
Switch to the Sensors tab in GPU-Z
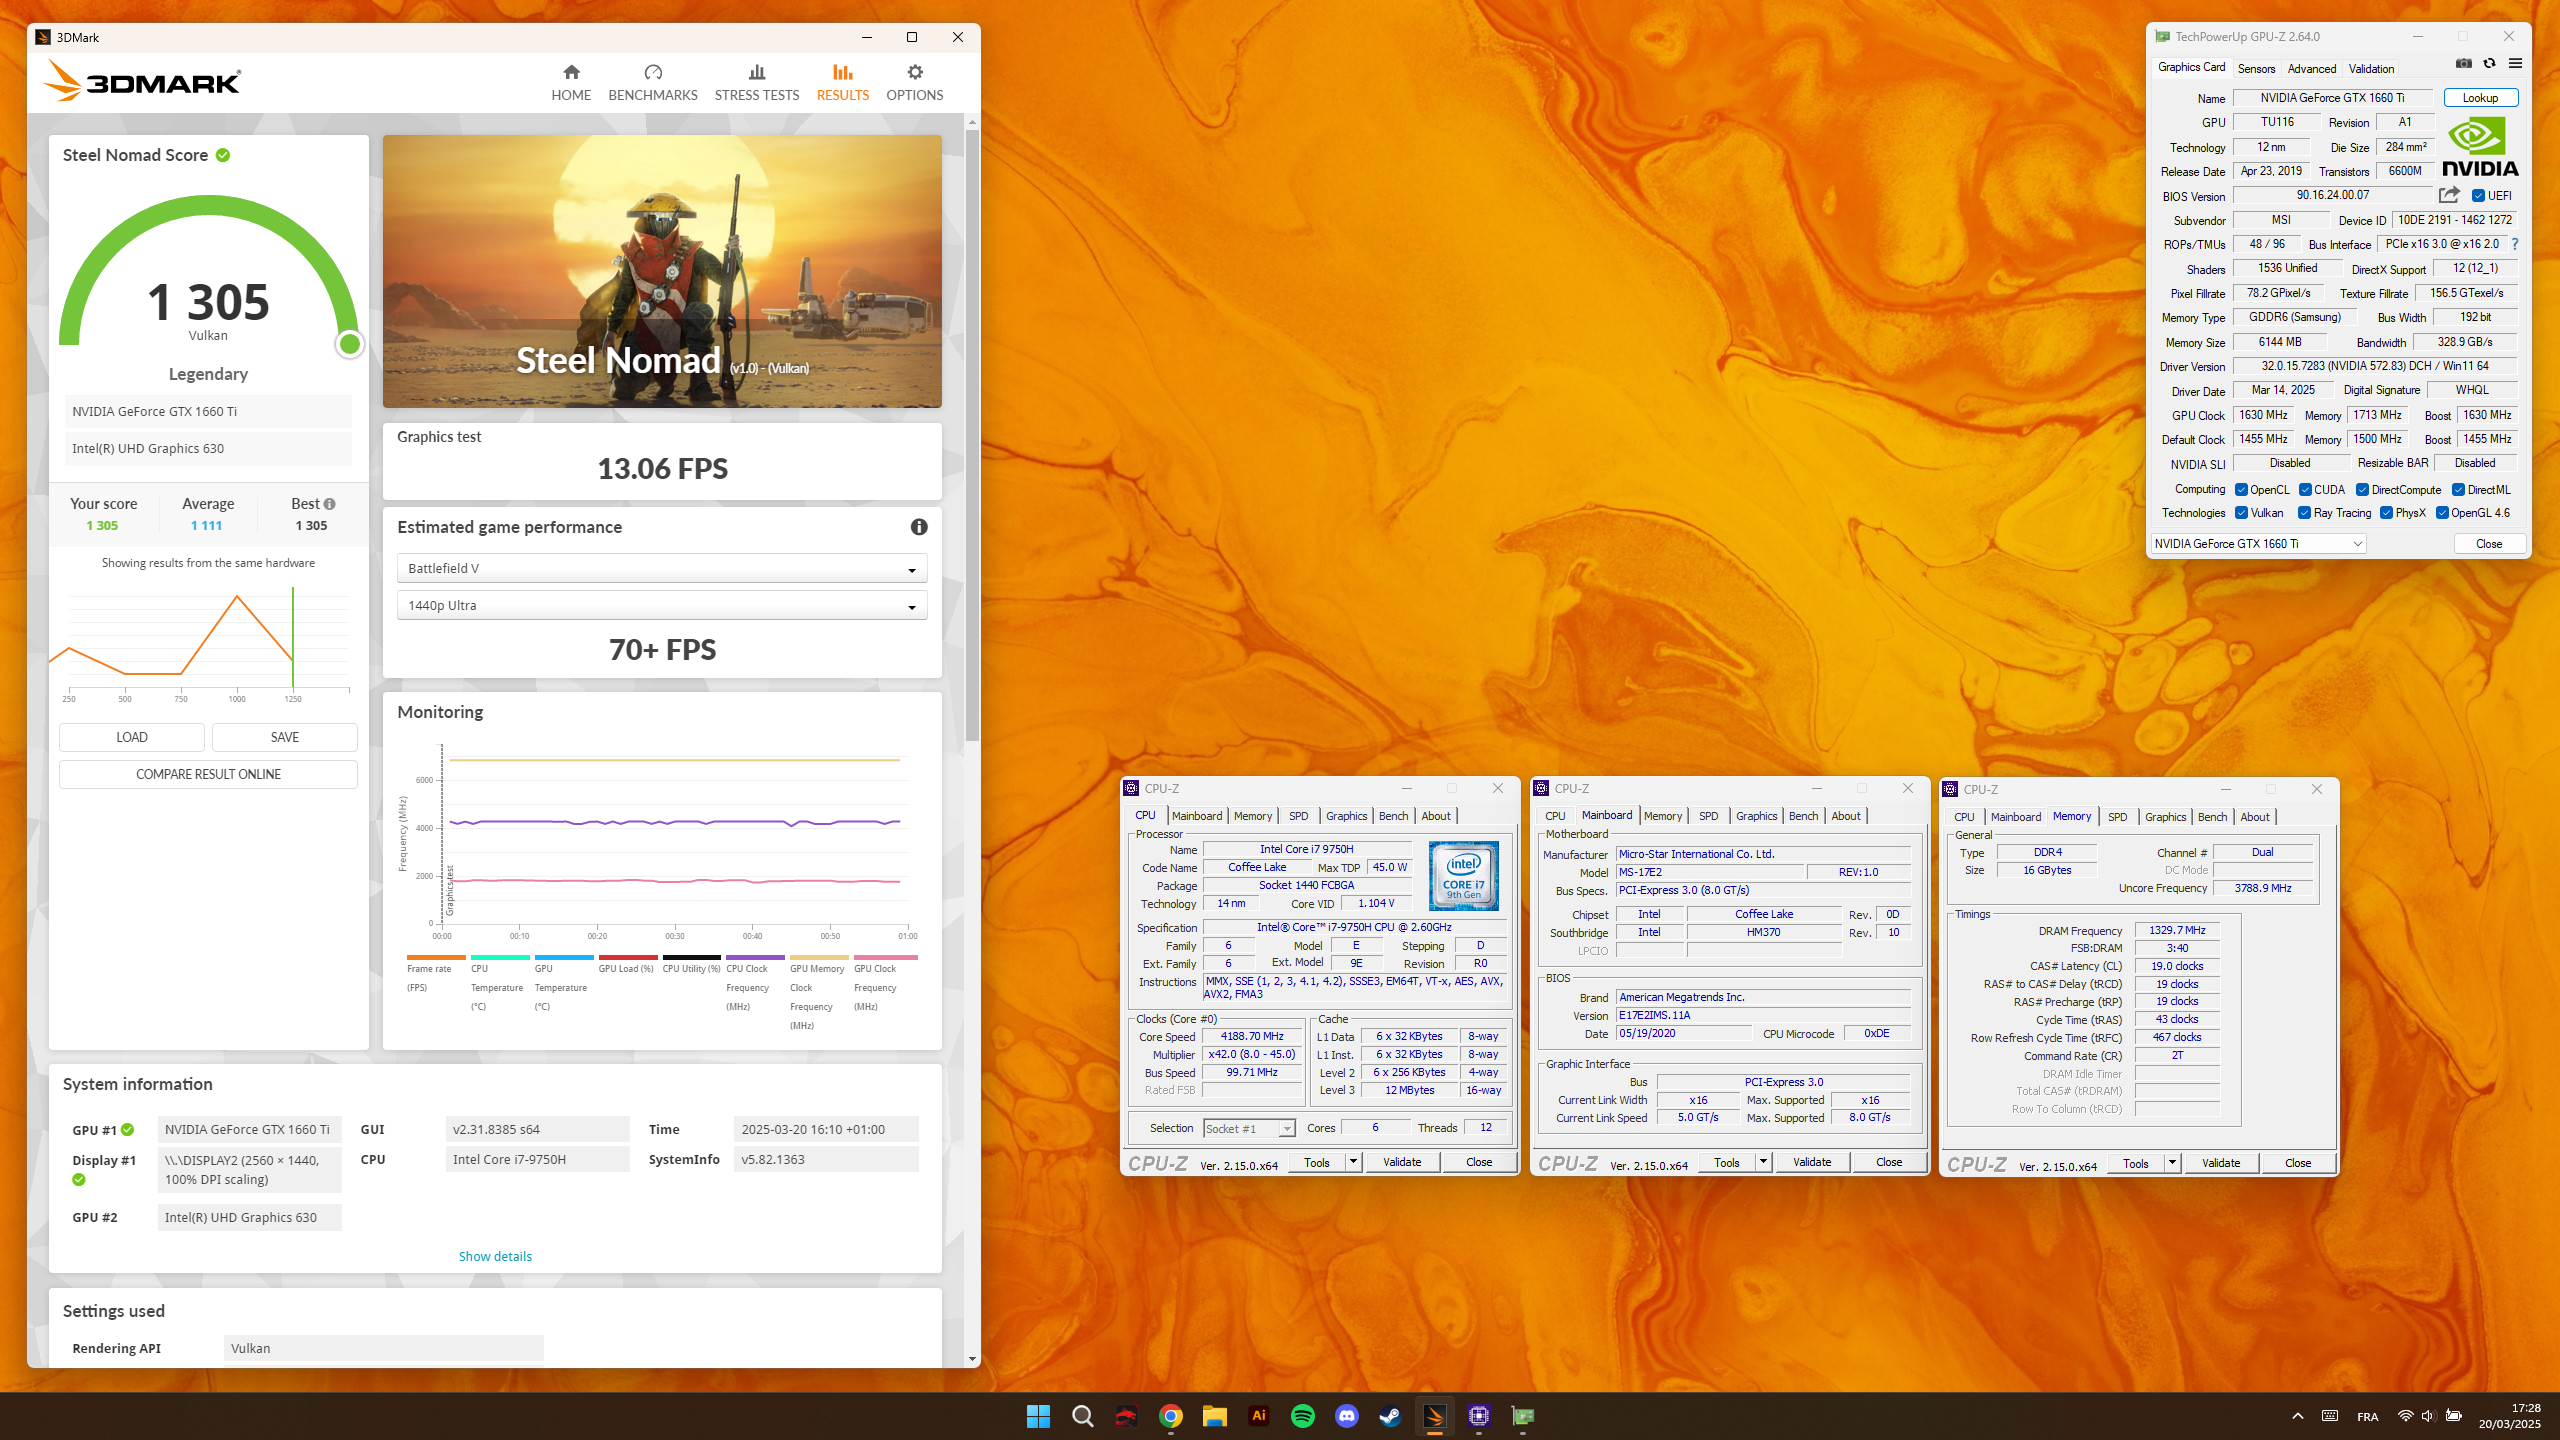coord(2256,69)
